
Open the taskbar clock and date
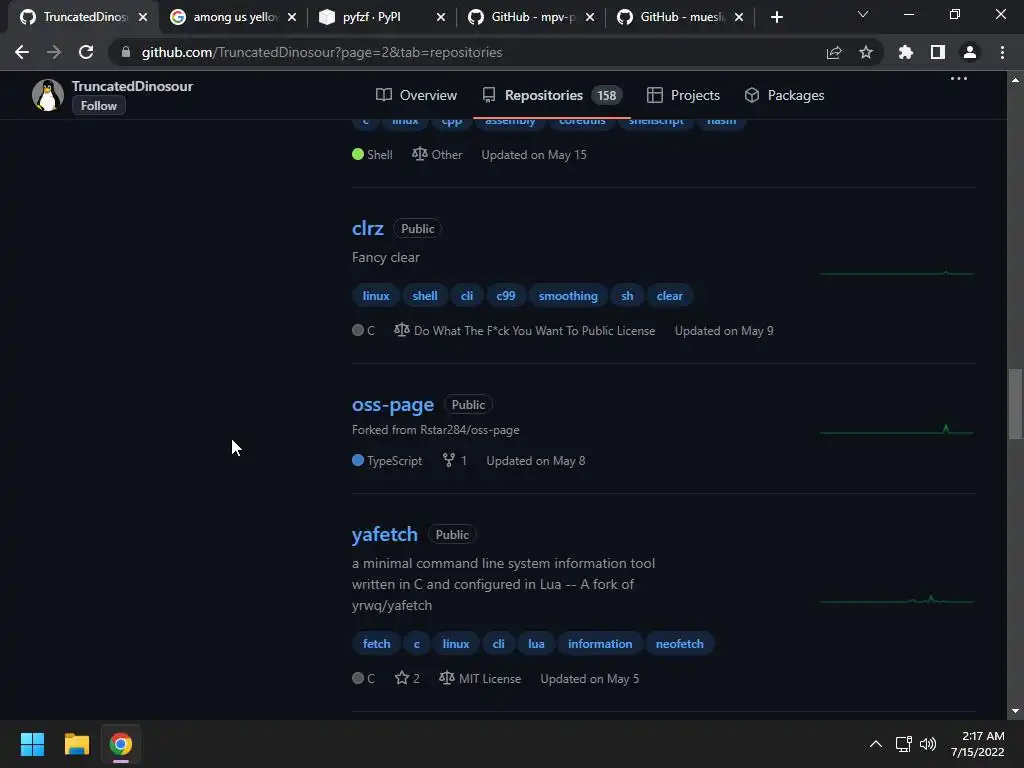pos(978,744)
